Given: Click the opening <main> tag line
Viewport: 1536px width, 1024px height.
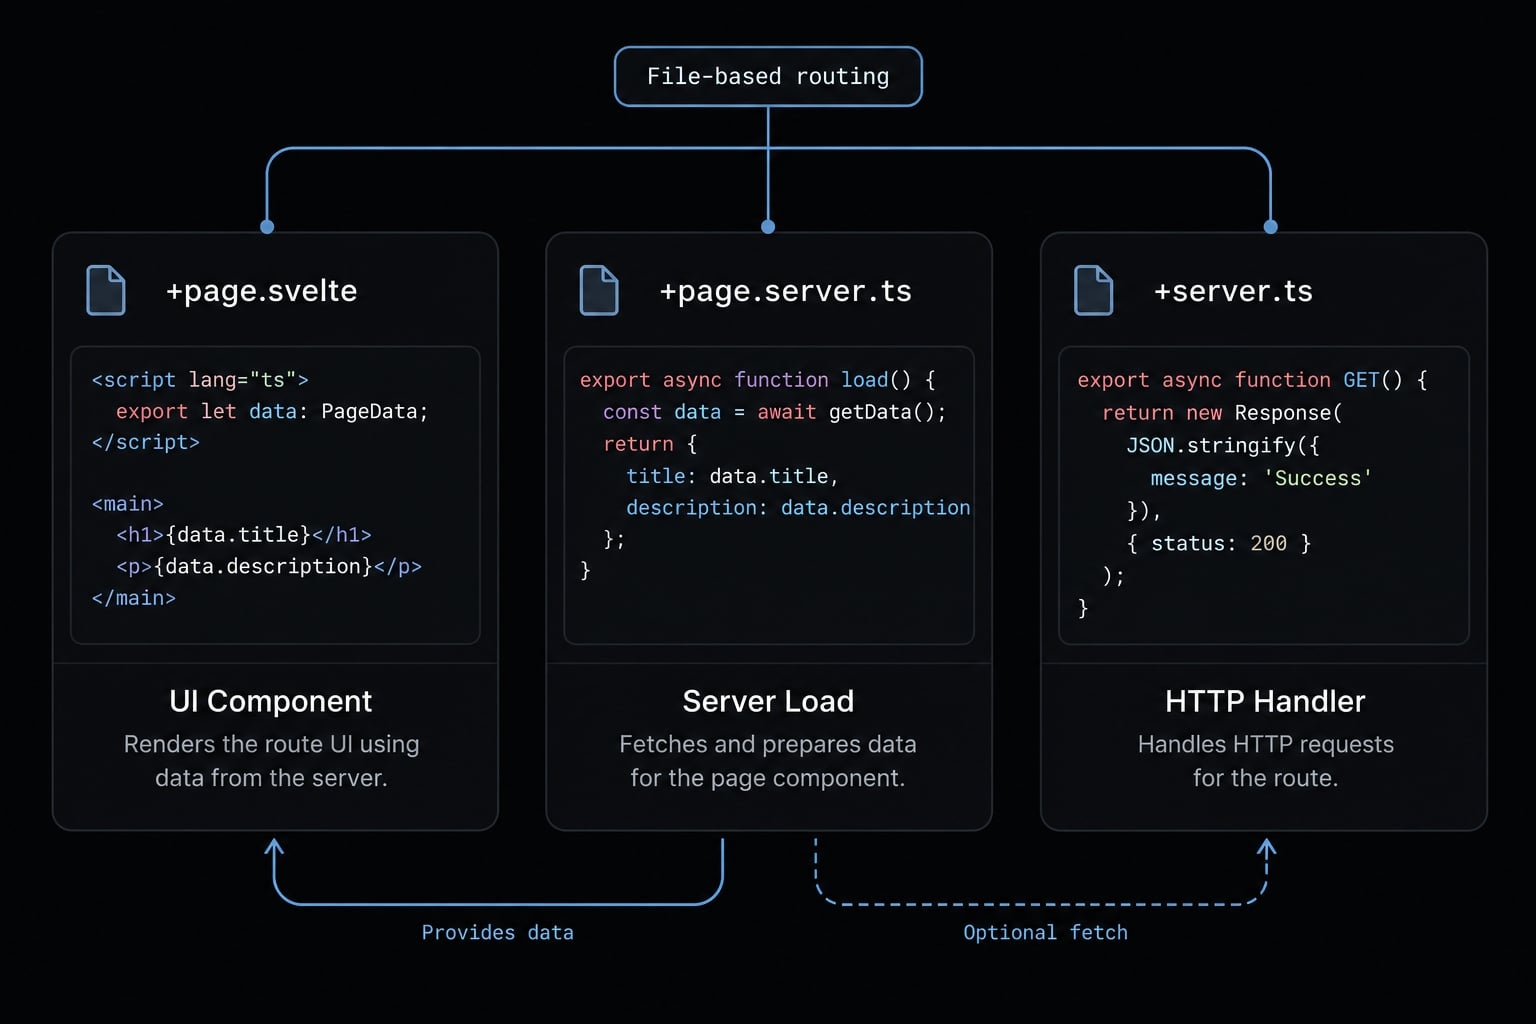Looking at the screenshot, I should tap(127, 504).
